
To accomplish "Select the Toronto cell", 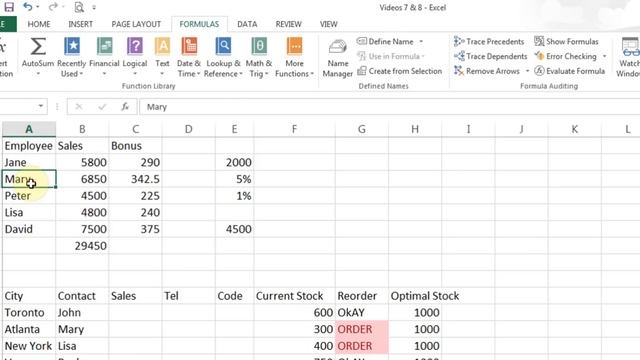I will click(29, 313).
